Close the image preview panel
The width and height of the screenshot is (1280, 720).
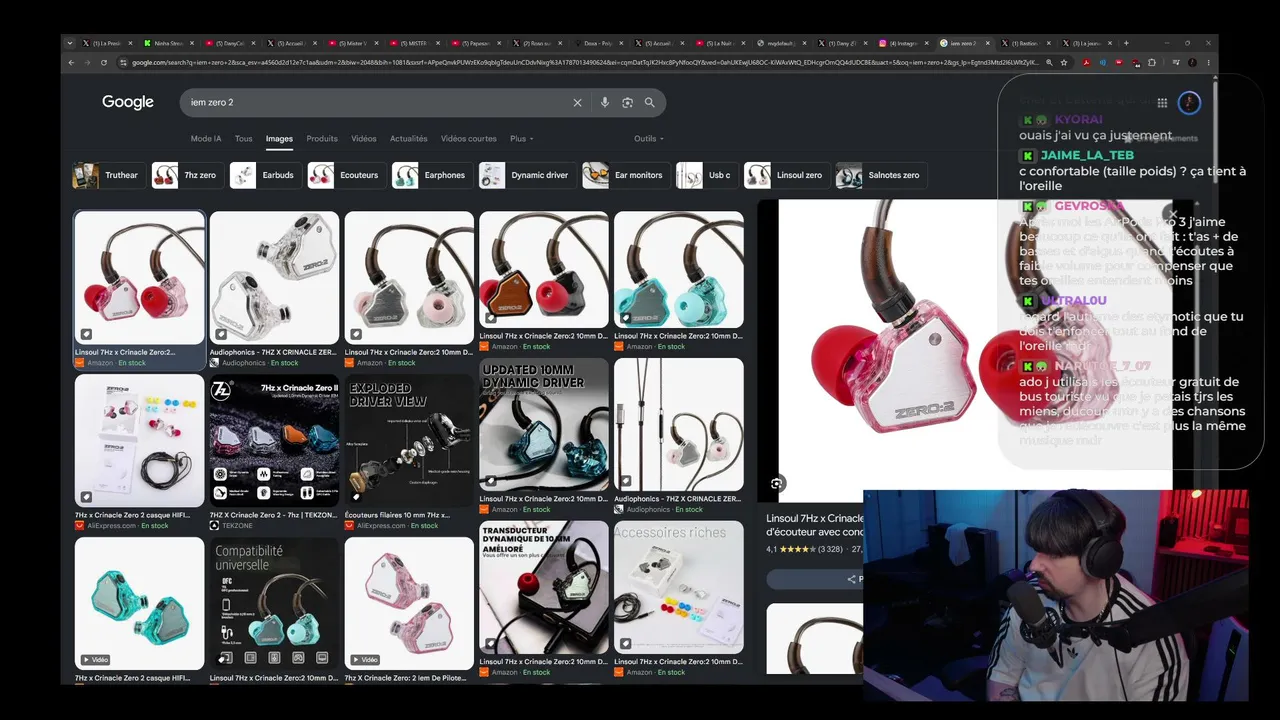(1172, 214)
